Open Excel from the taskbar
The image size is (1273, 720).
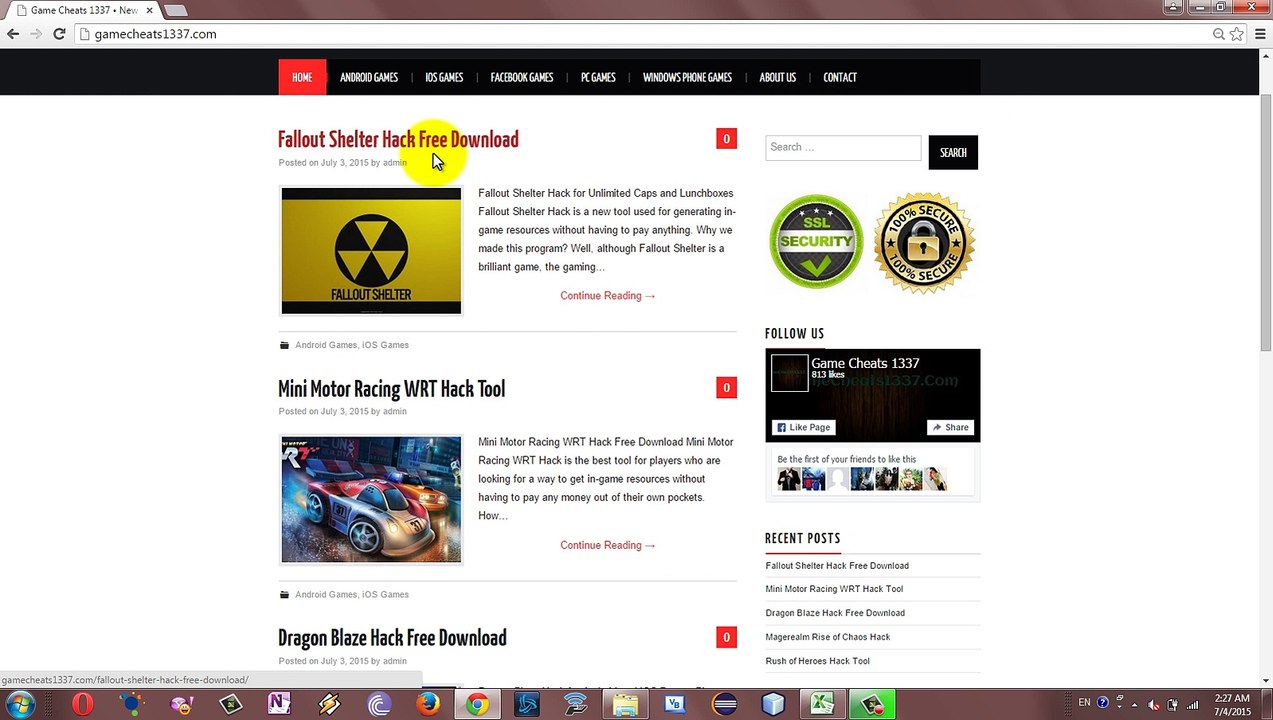click(822, 705)
